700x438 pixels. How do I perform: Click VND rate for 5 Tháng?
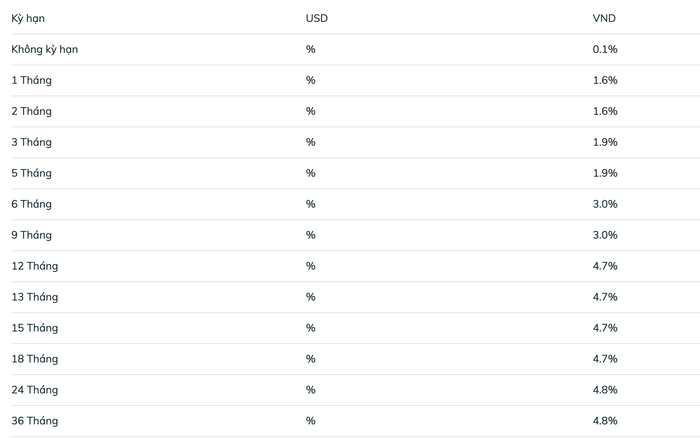[604, 173]
